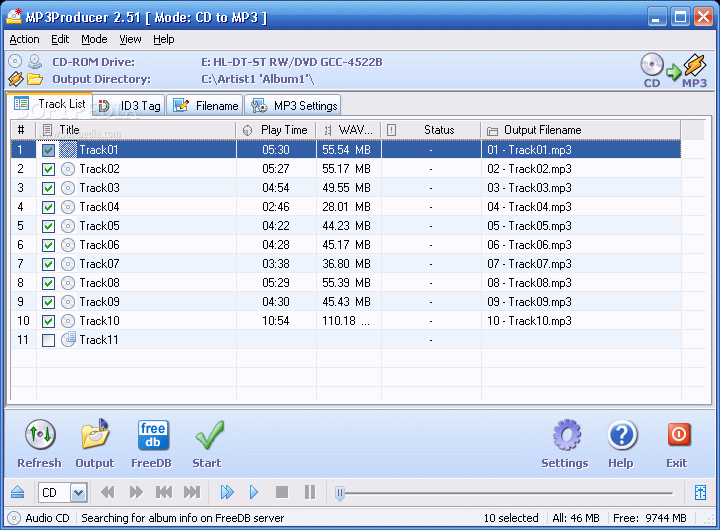Select the Track List tab
This screenshot has width=720, height=530.
tap(50, 104)
